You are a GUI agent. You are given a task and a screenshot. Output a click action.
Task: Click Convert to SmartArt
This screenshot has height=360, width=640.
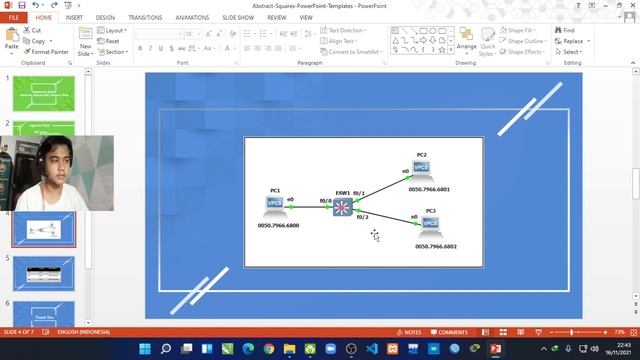coord(351,52)
